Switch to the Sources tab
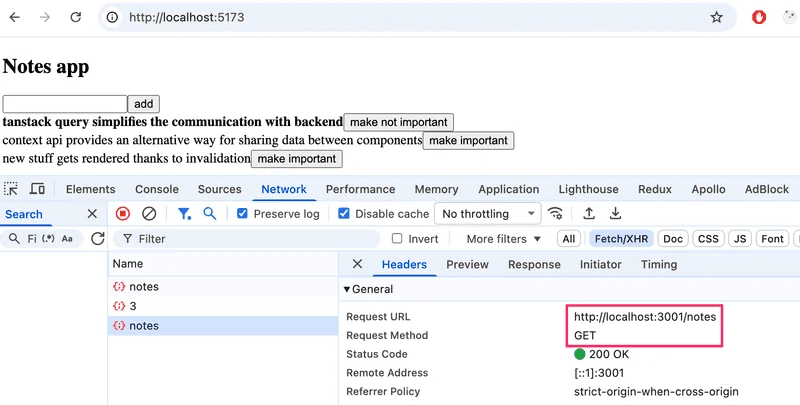The image size is (800, 405). coord(219,189)
